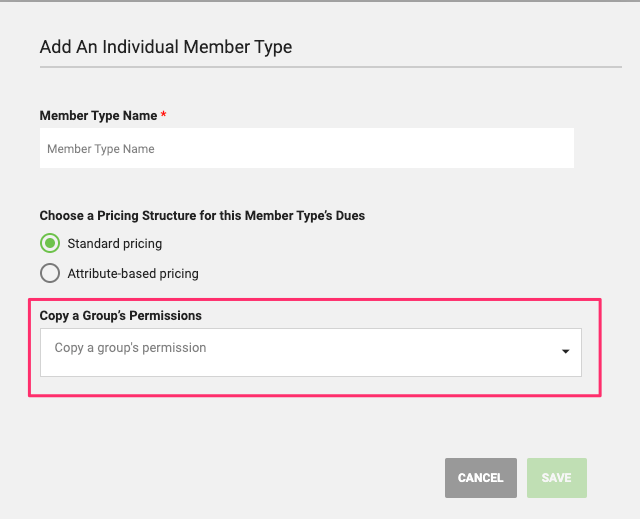Select the Attribute-based pricing radio button
This screenshot has height=519, width=640.
pyautogui.click(x=50, y=273)
